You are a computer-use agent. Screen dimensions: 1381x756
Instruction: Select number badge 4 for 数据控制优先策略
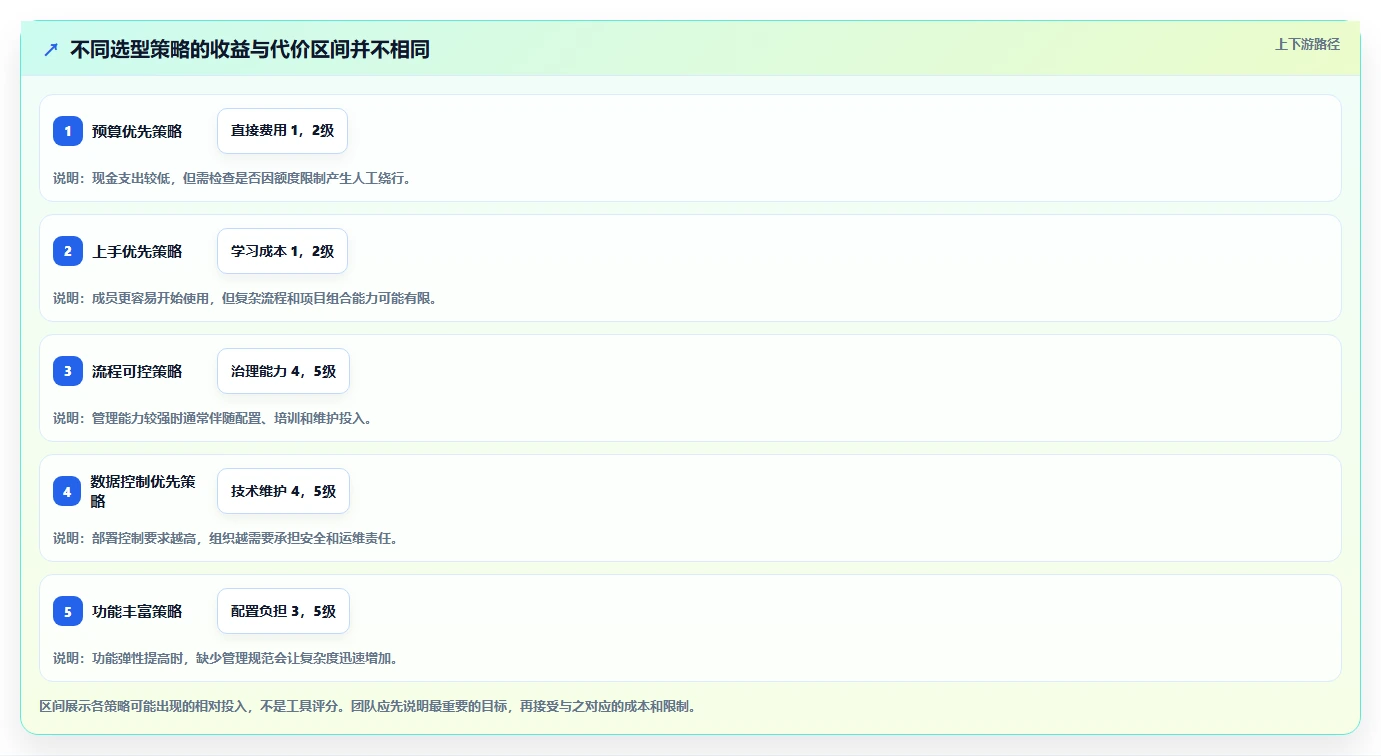click(68, 491)
